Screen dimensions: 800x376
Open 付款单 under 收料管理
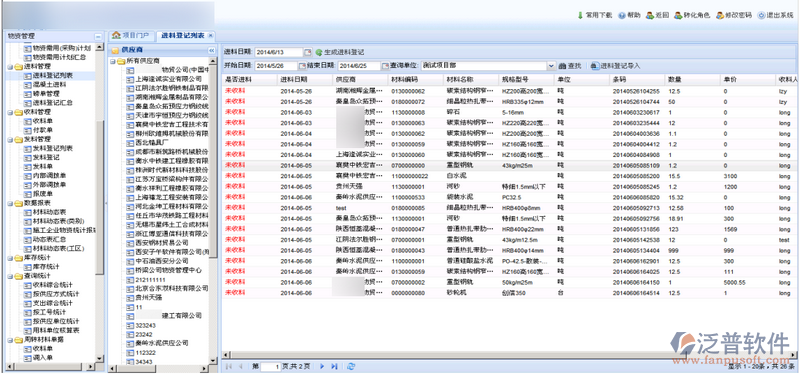pyautogui.click(x=43, y=130)
